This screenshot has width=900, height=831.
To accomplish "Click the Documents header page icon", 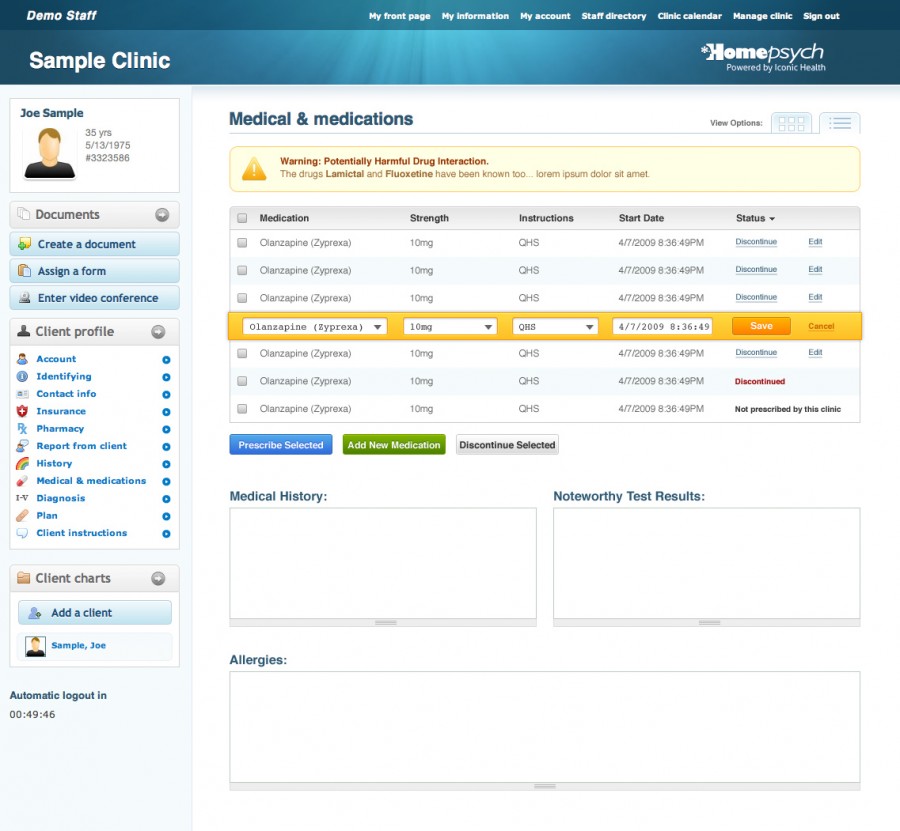I will (x=24, y=214).
